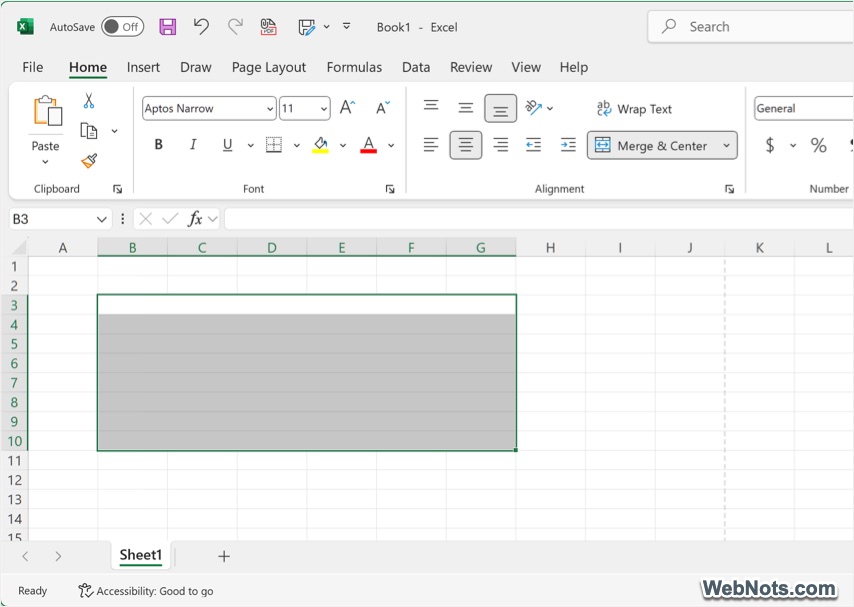This screenshot has width=854, height=607.
Task: Expand Customize Quick Access Toolbar arrow
Action: (x=346, y=26)
